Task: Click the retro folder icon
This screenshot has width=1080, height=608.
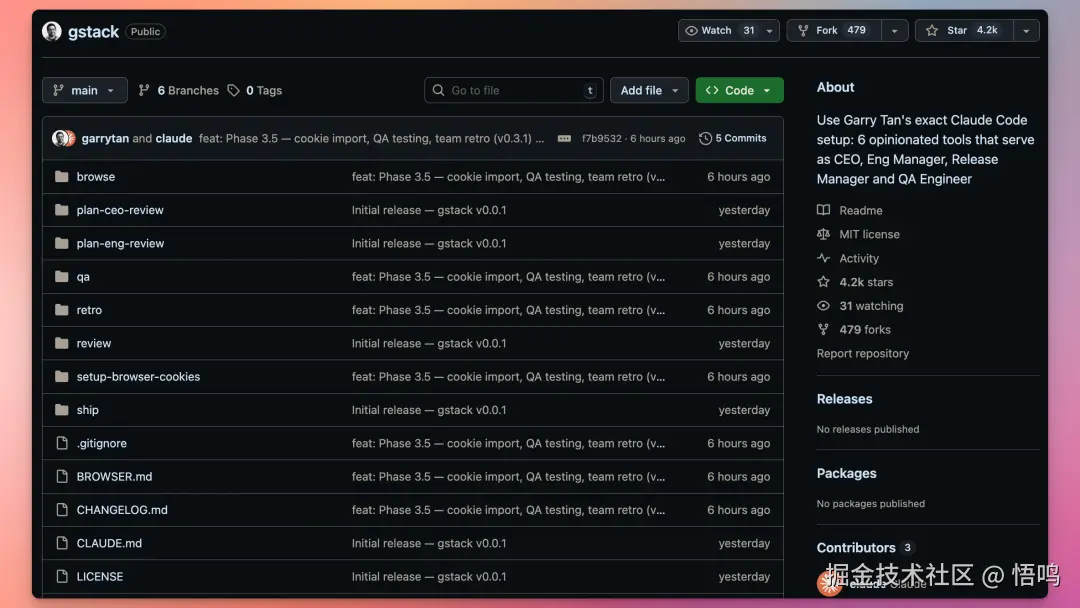Action: pos(61,310)
